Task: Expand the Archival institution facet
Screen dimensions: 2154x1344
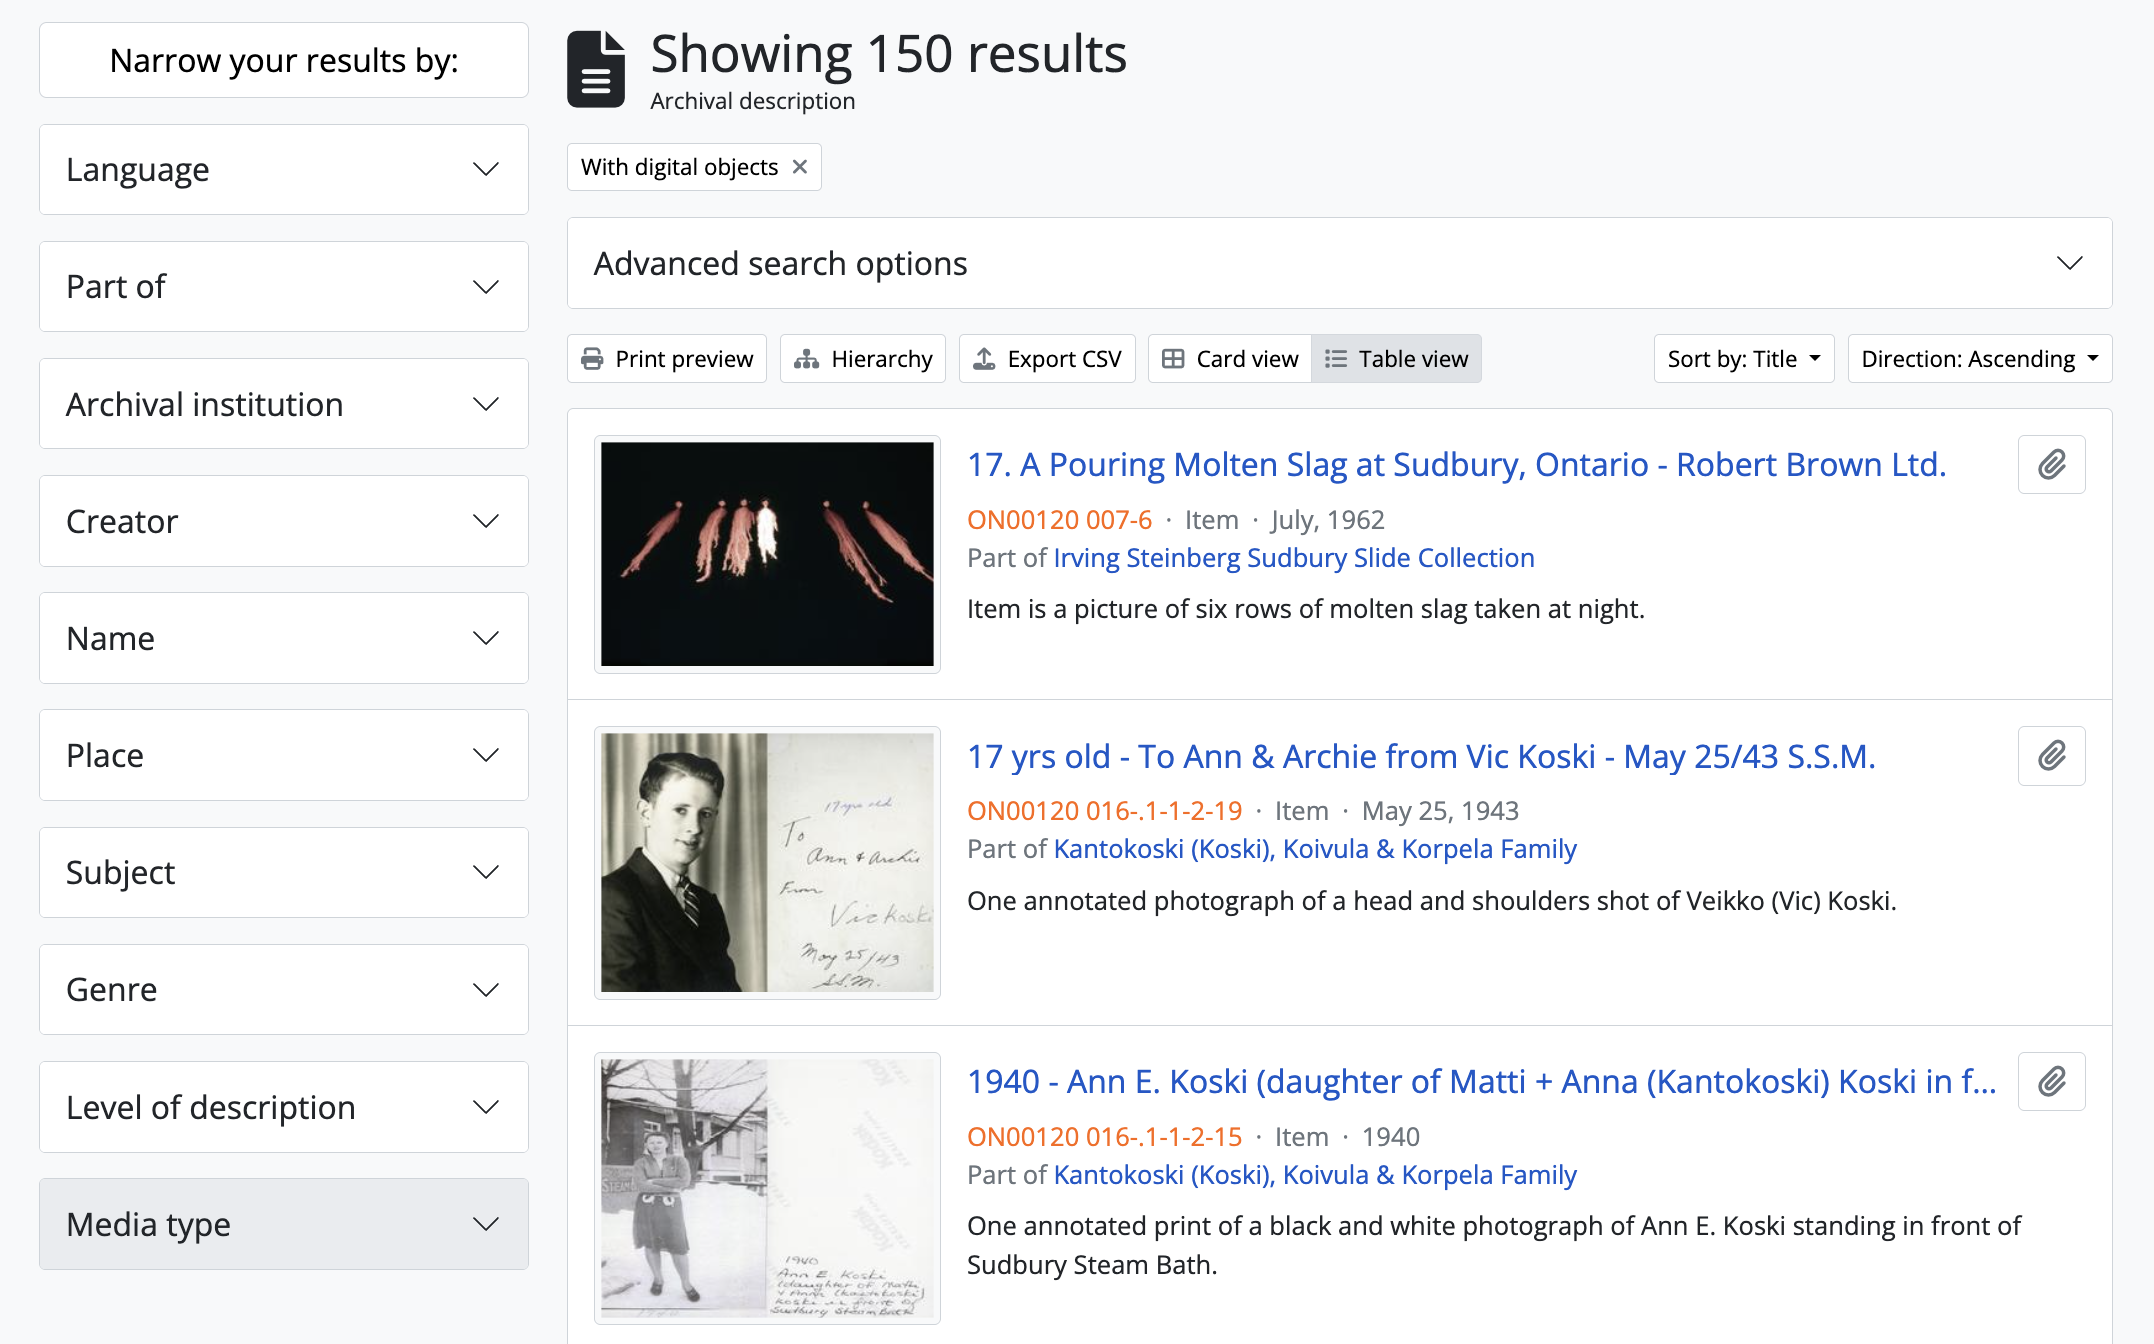Action: tap(284, 404)
